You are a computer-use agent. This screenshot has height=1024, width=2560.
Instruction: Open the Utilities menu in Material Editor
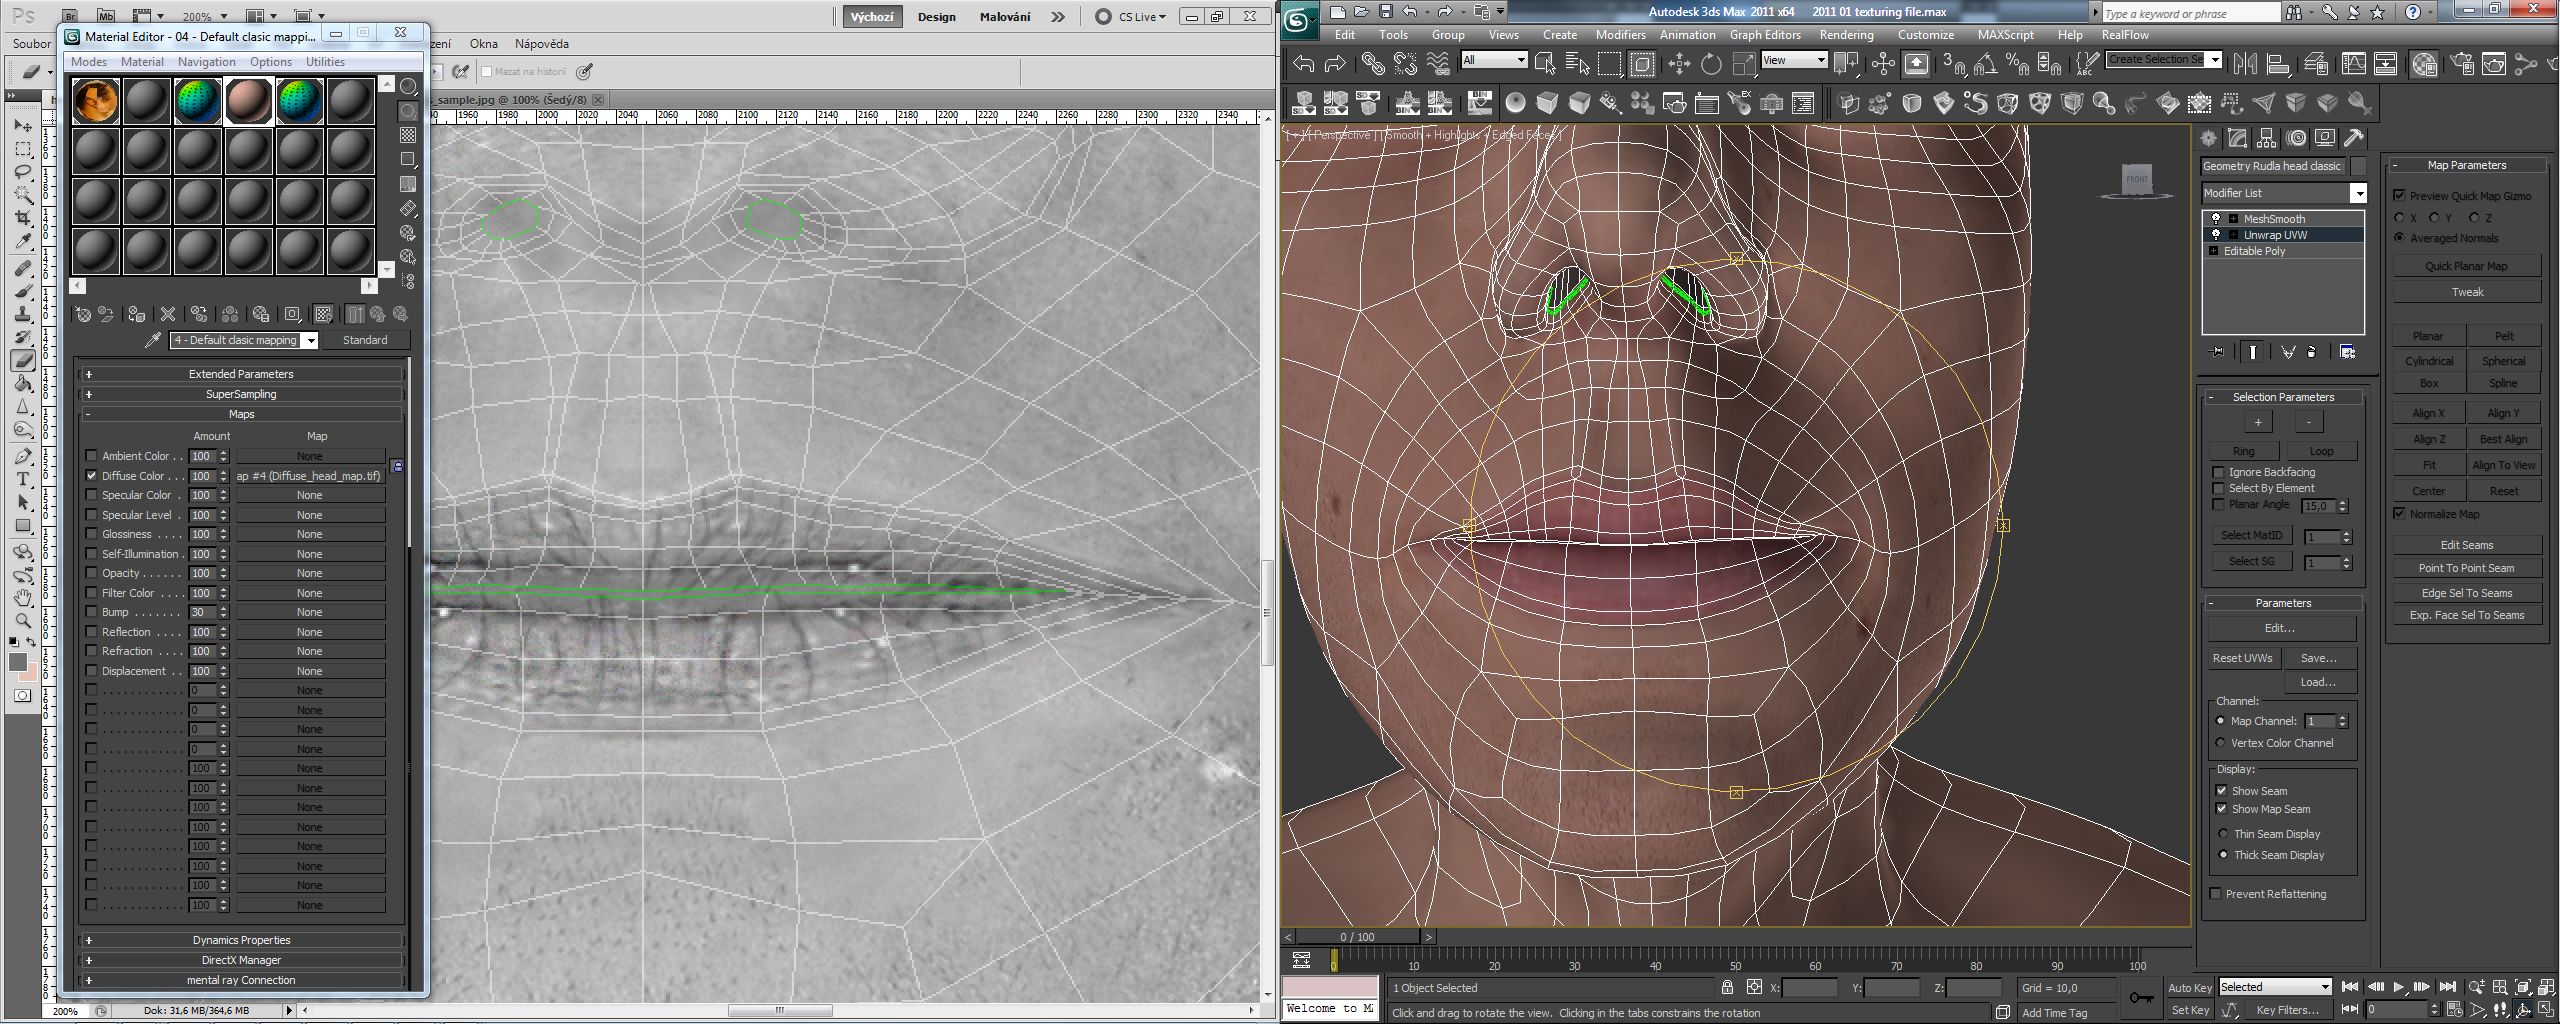pos(325,62)
